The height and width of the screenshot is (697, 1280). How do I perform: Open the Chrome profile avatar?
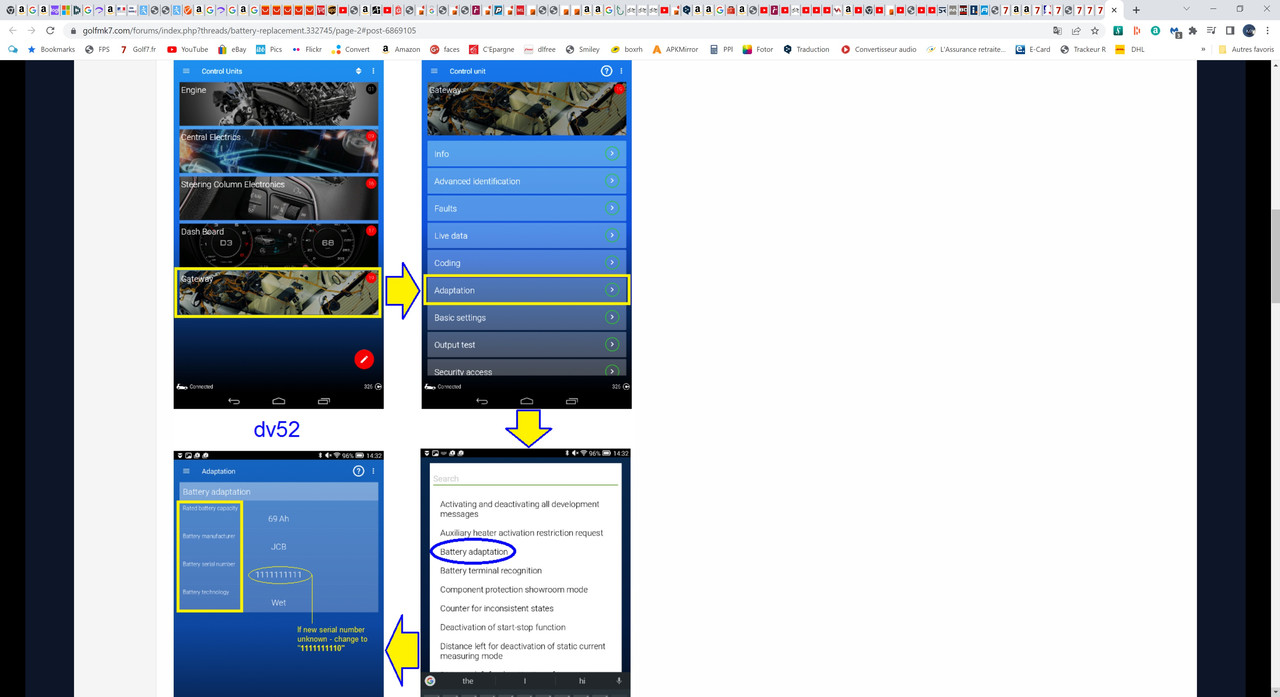pyautogui.click(x=1249, y=31)
